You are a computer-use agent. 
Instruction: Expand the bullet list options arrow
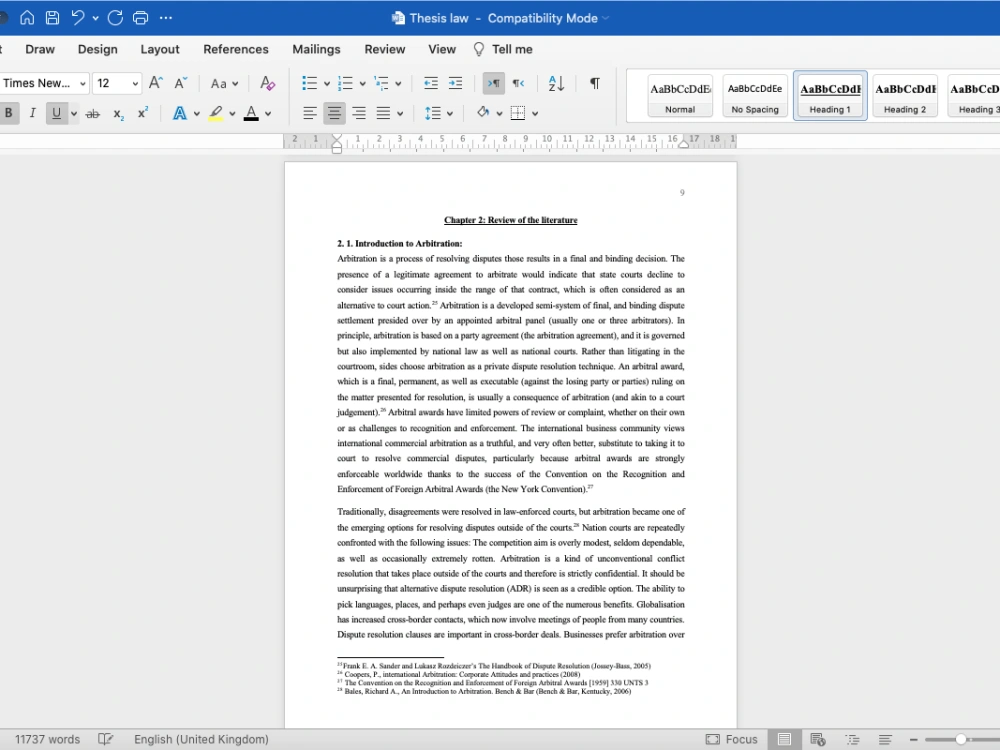327,84
